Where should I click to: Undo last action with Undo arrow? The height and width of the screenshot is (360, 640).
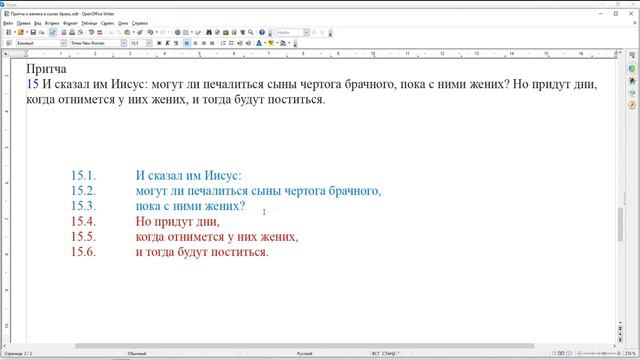point(150,32)
